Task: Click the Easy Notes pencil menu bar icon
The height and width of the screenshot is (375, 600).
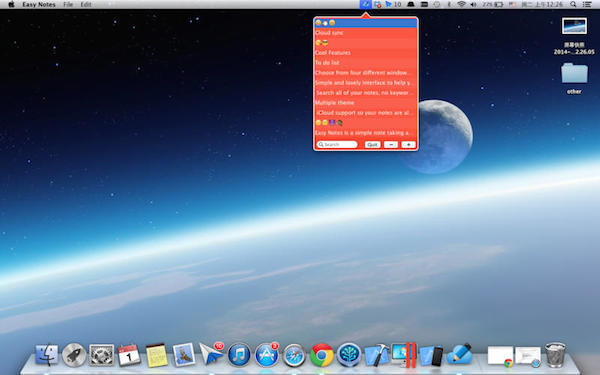Action: (x=365, y=5)
